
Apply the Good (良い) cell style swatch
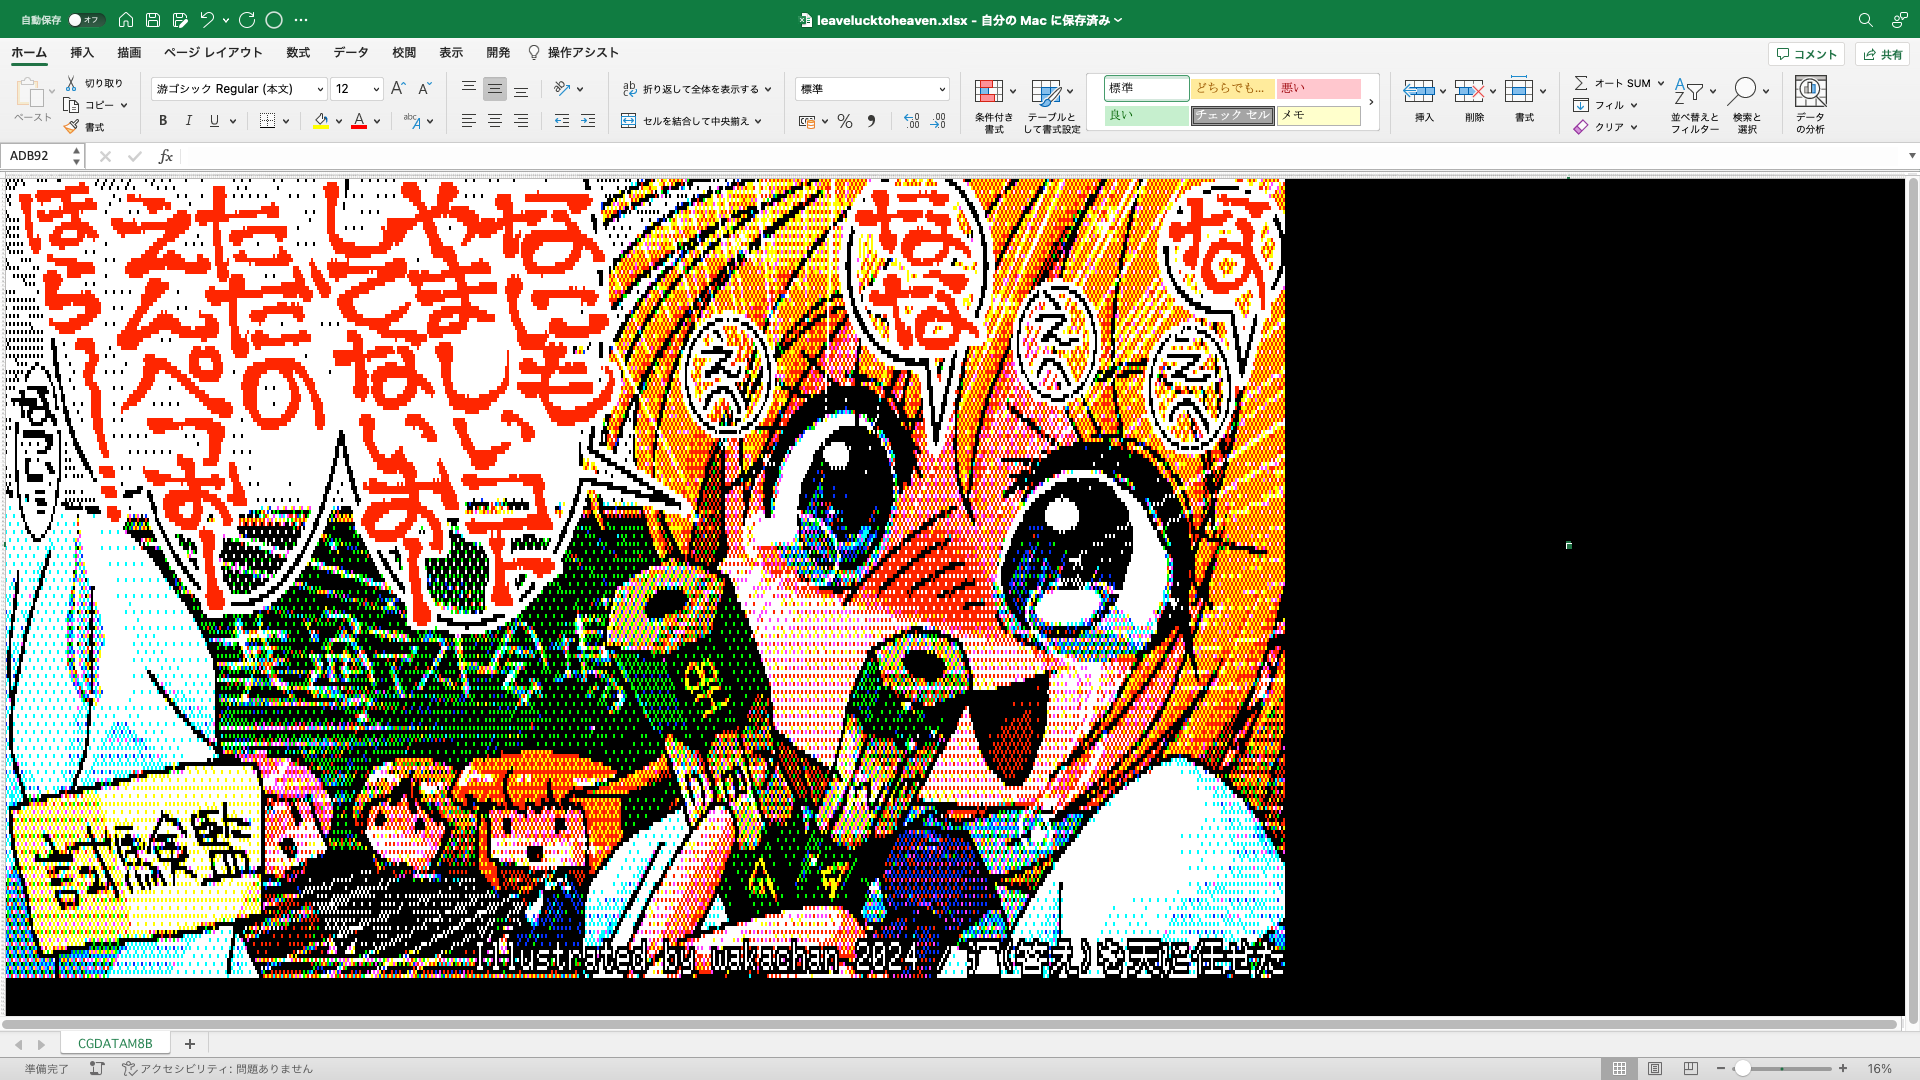pos(1146,115)
